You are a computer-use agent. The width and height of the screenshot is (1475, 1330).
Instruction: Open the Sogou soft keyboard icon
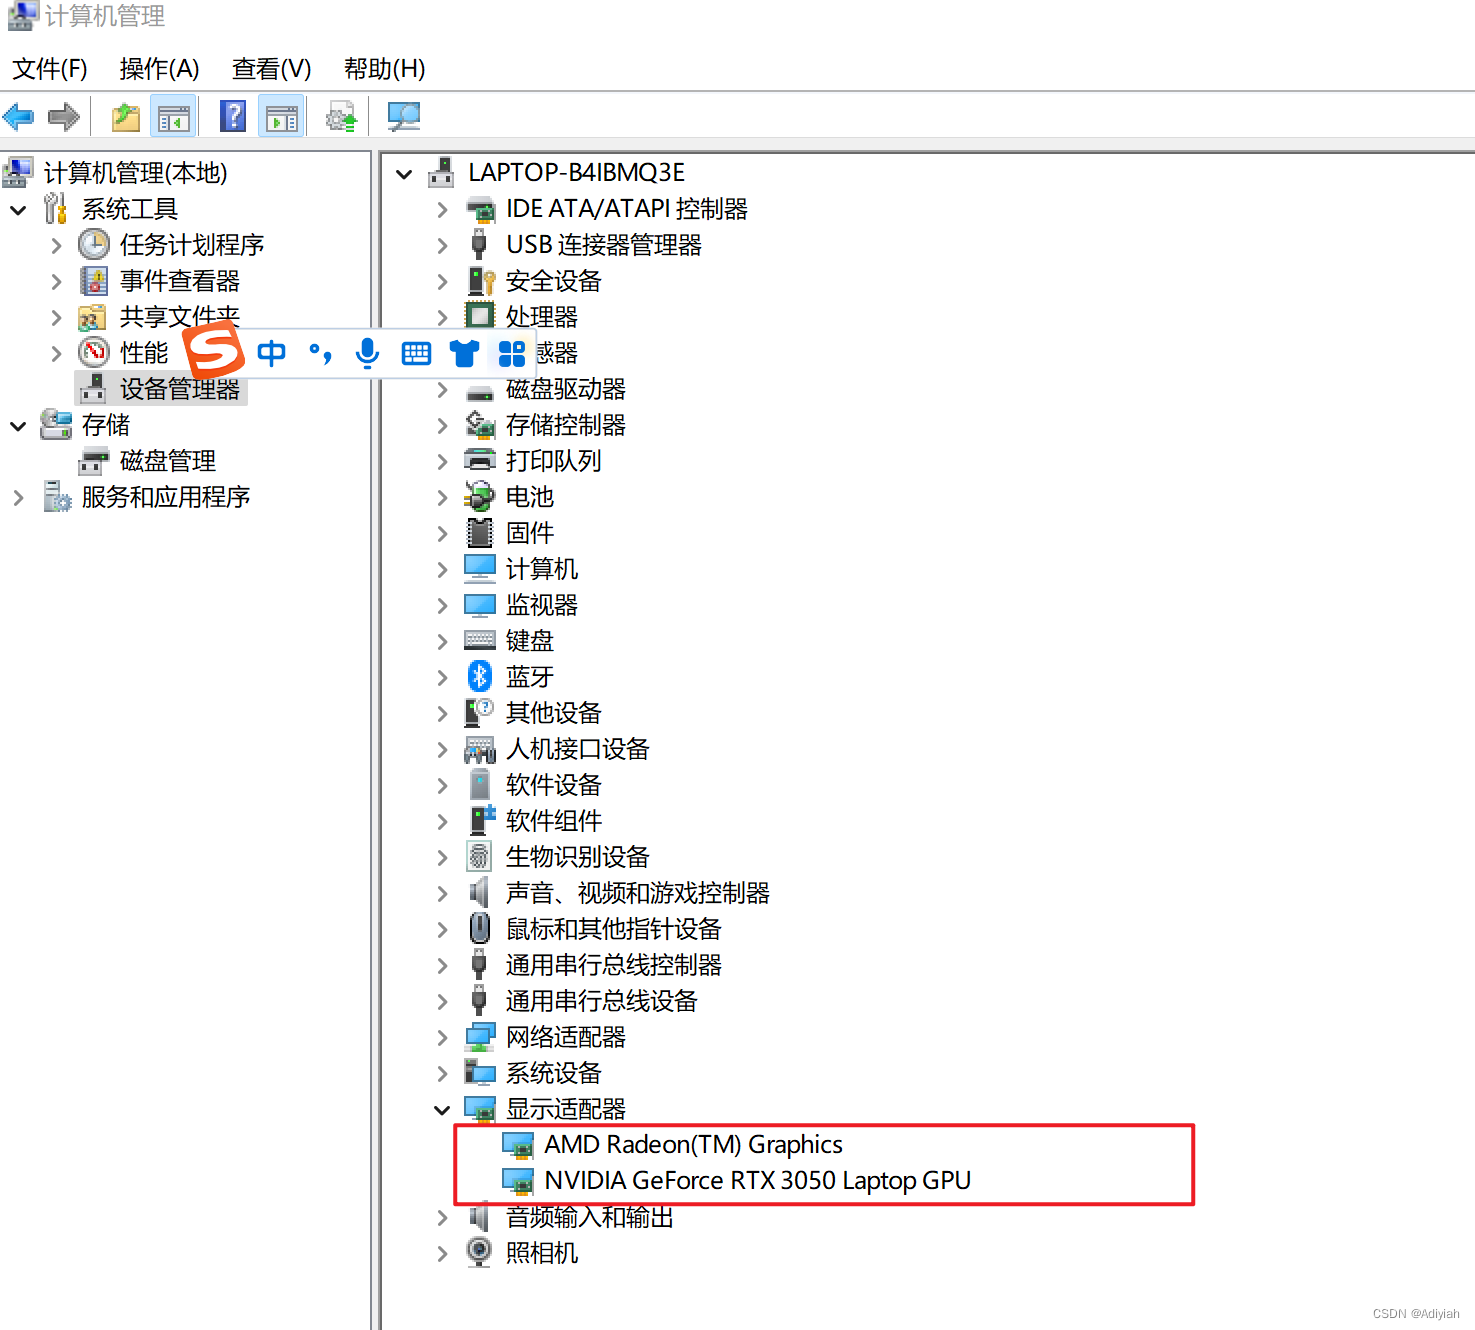point(416,353)
